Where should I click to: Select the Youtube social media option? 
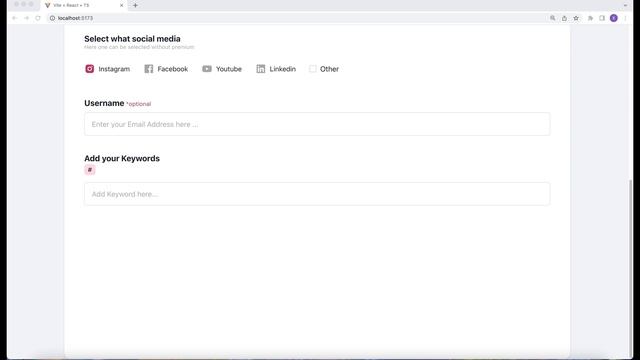pyautogui.click(x=222, y=69)
